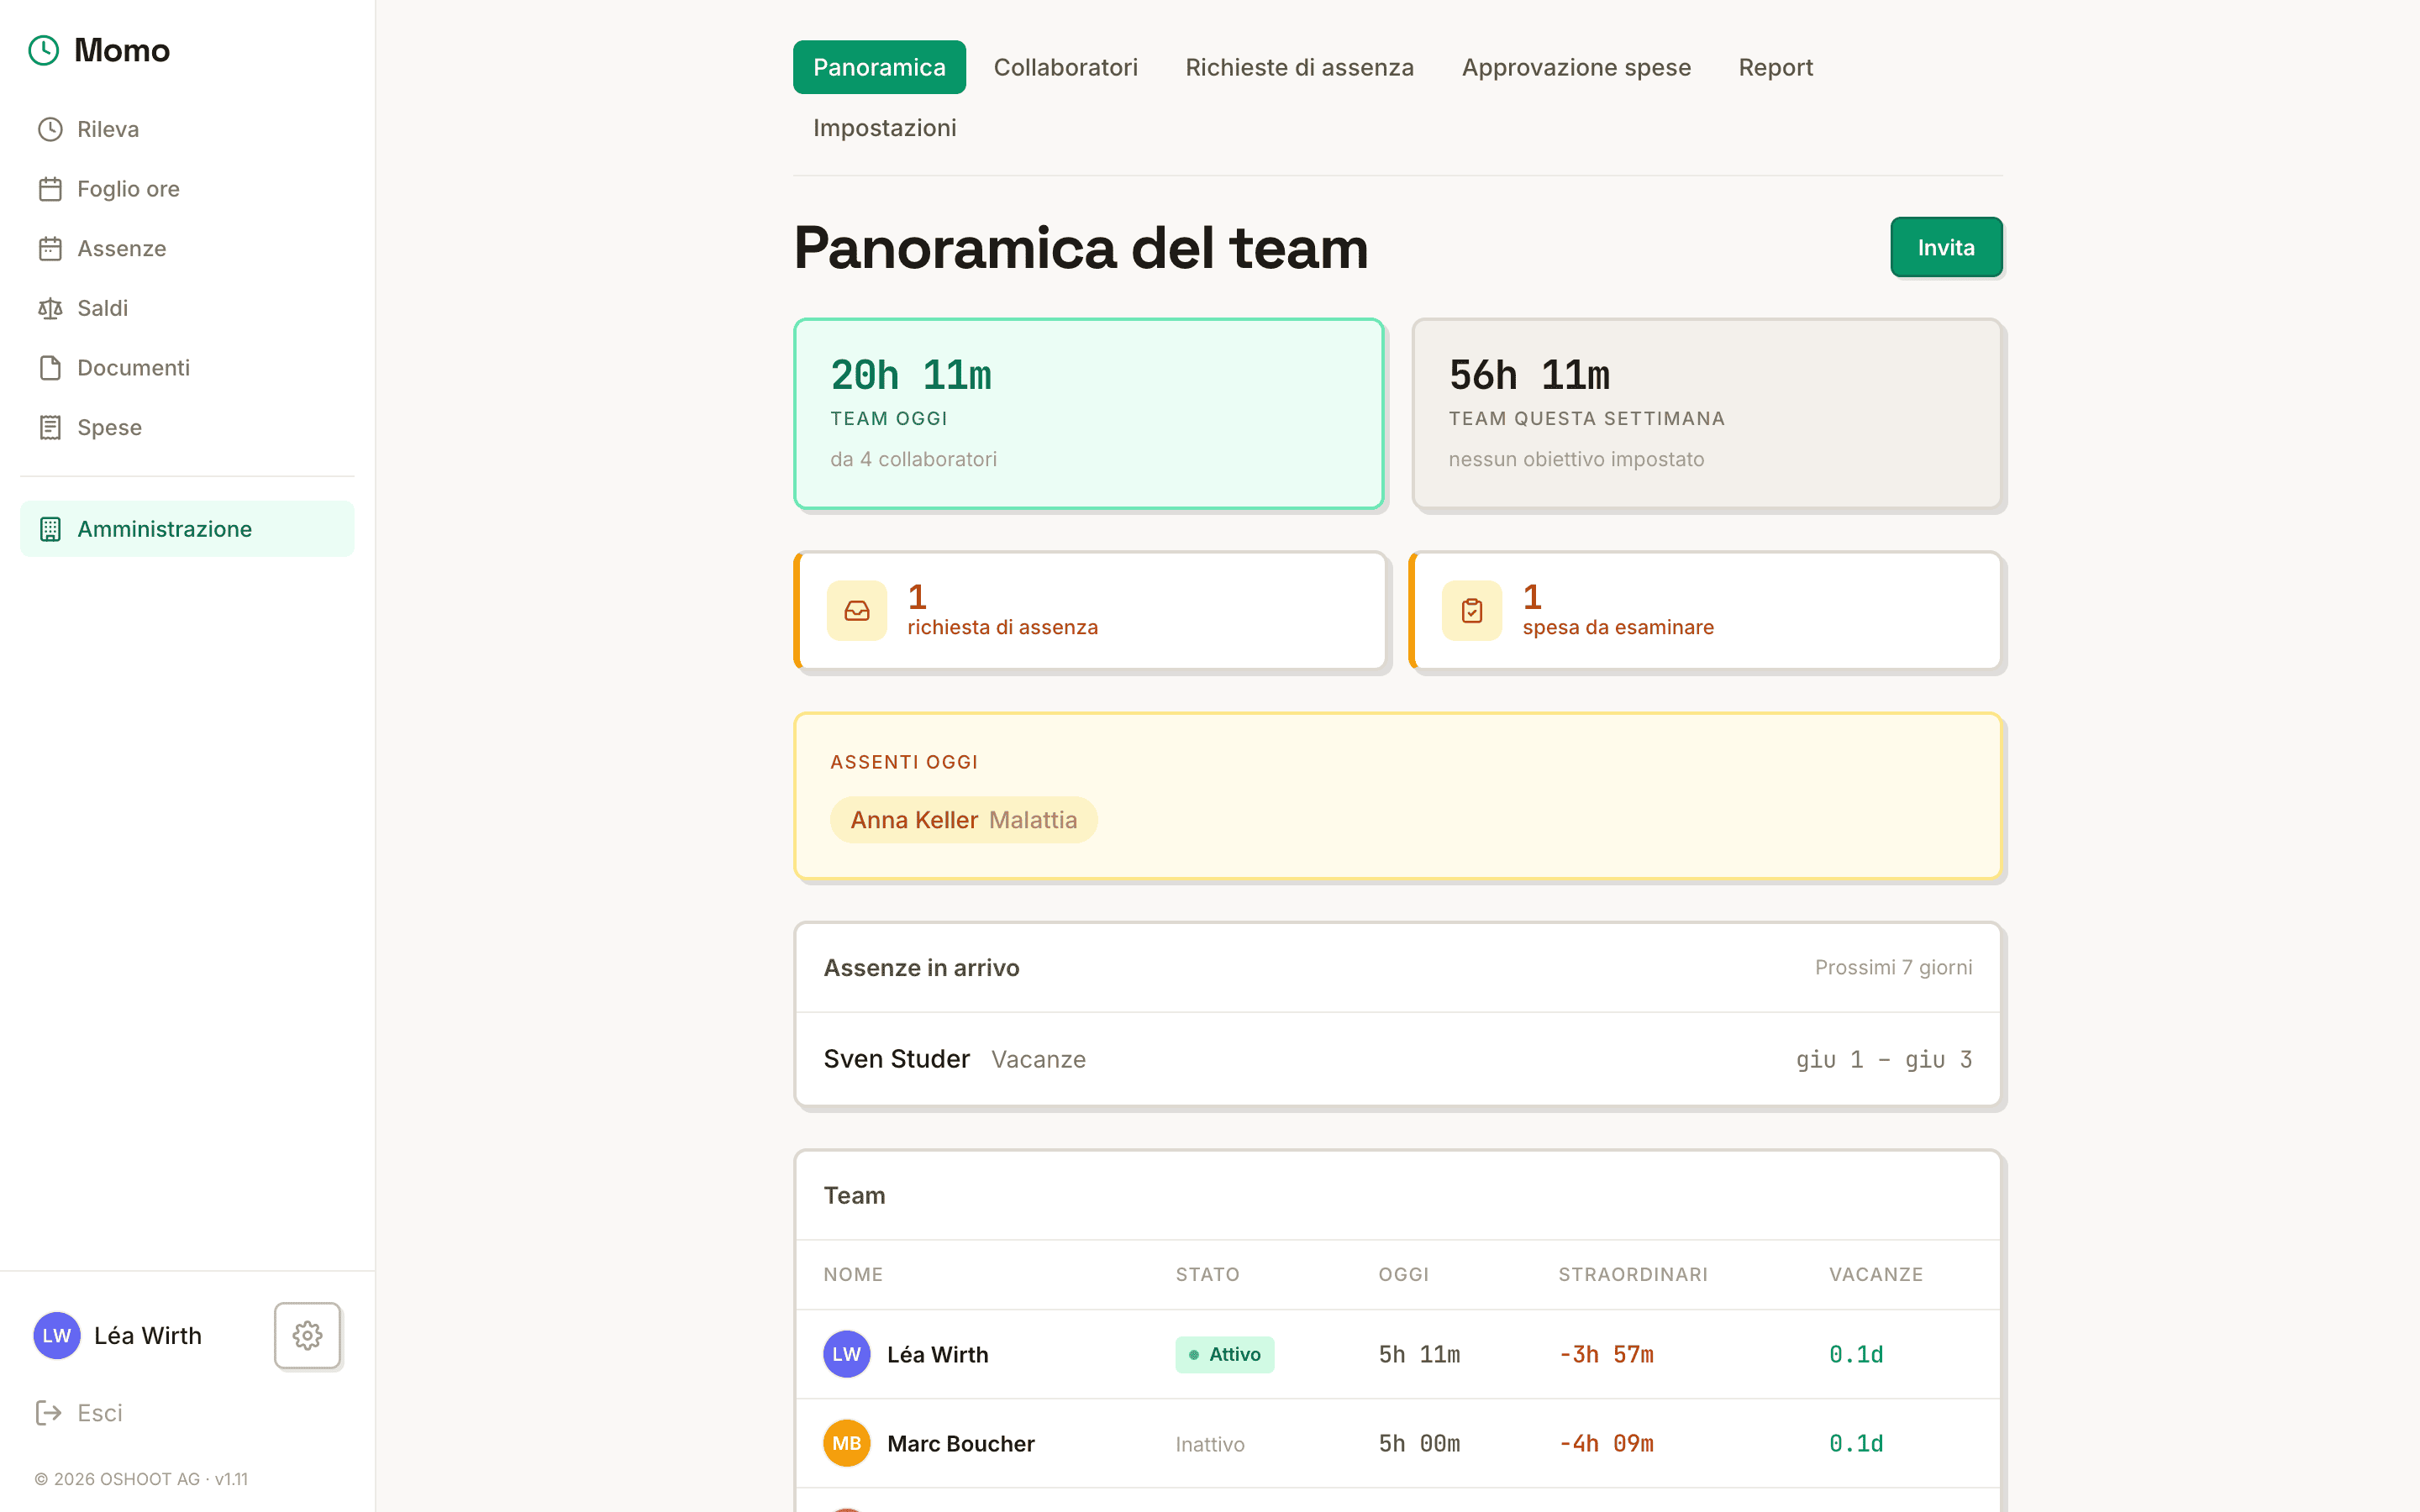Click the NOME column header
2420x1512 pixels.
pos(853,1274)
